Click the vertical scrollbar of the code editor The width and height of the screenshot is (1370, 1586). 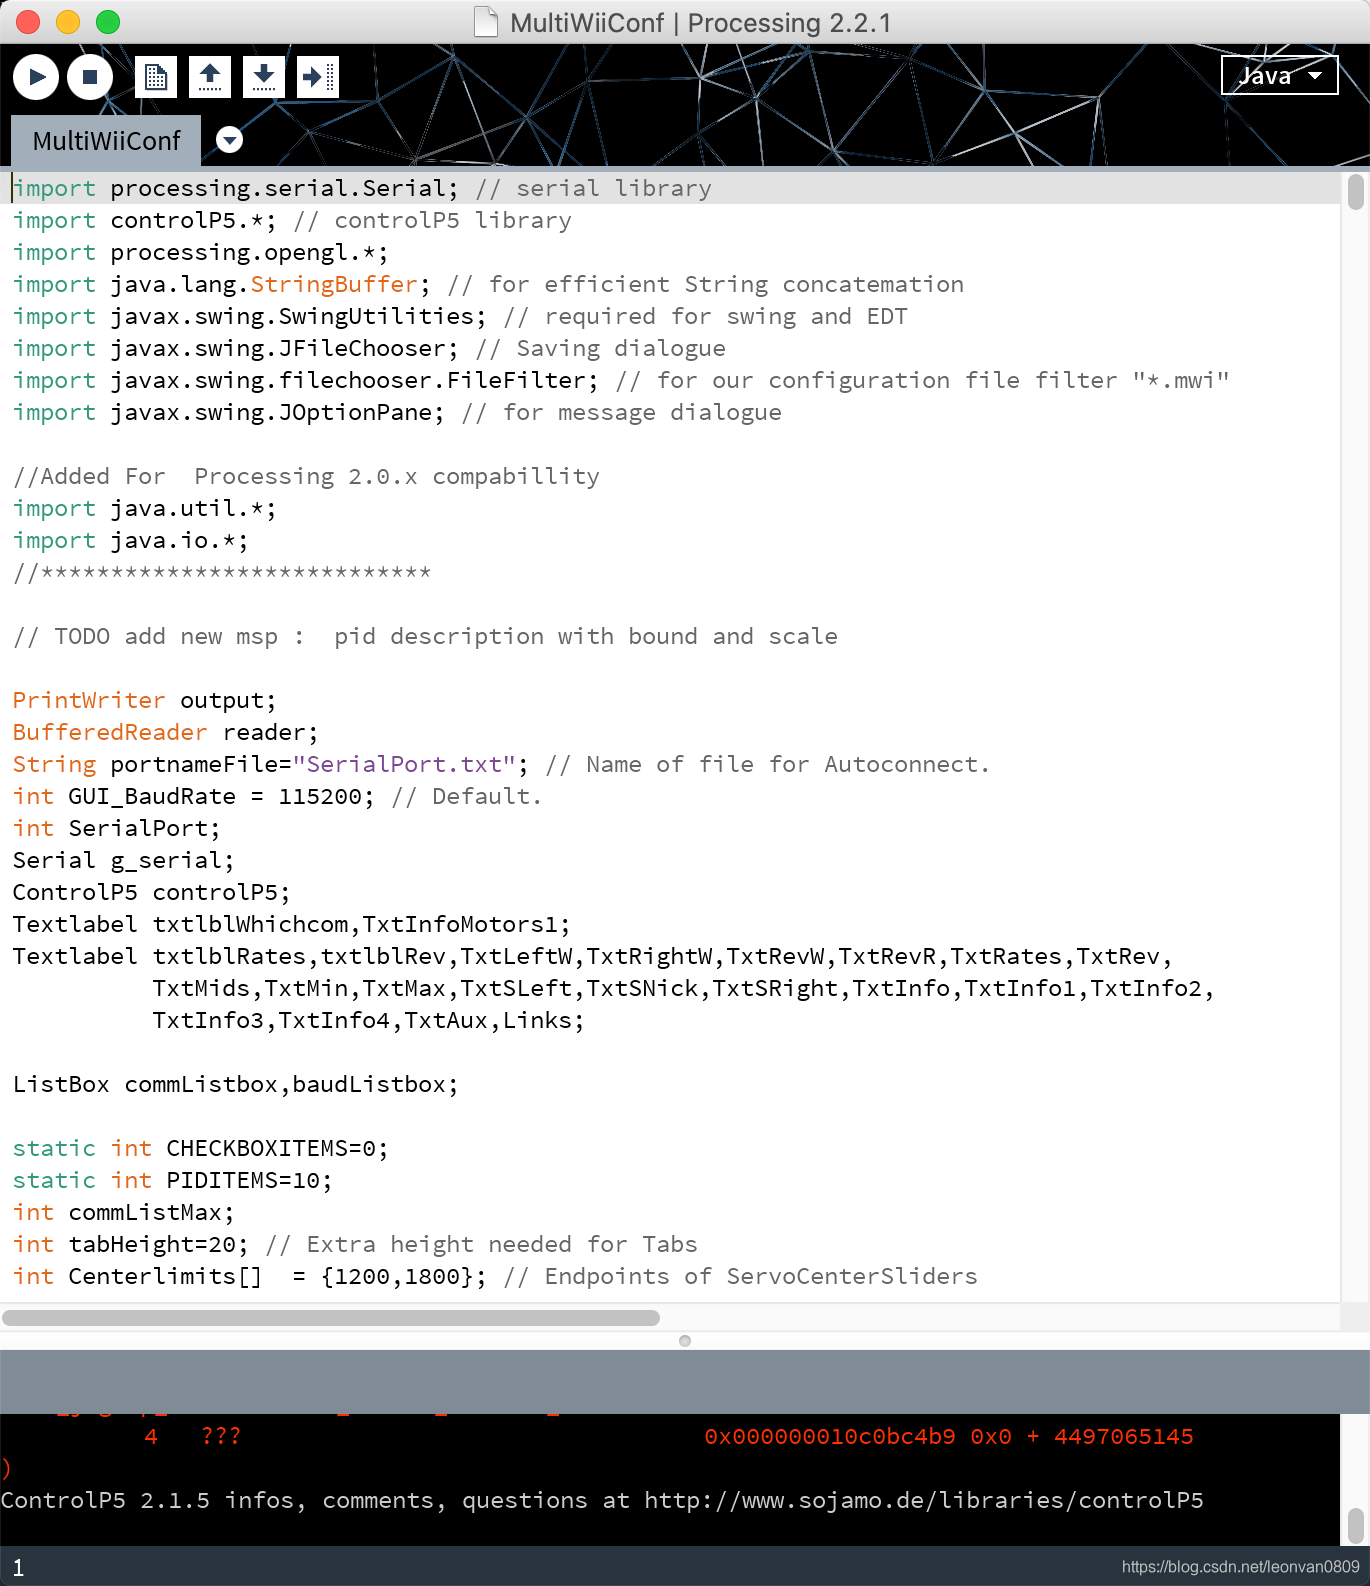[1355, 192]
